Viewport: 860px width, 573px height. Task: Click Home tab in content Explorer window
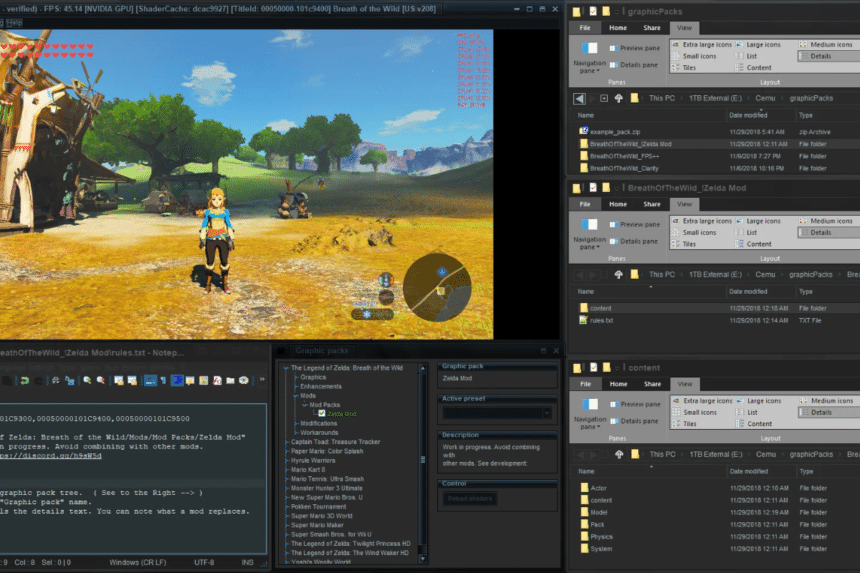(x=618, y=384)
